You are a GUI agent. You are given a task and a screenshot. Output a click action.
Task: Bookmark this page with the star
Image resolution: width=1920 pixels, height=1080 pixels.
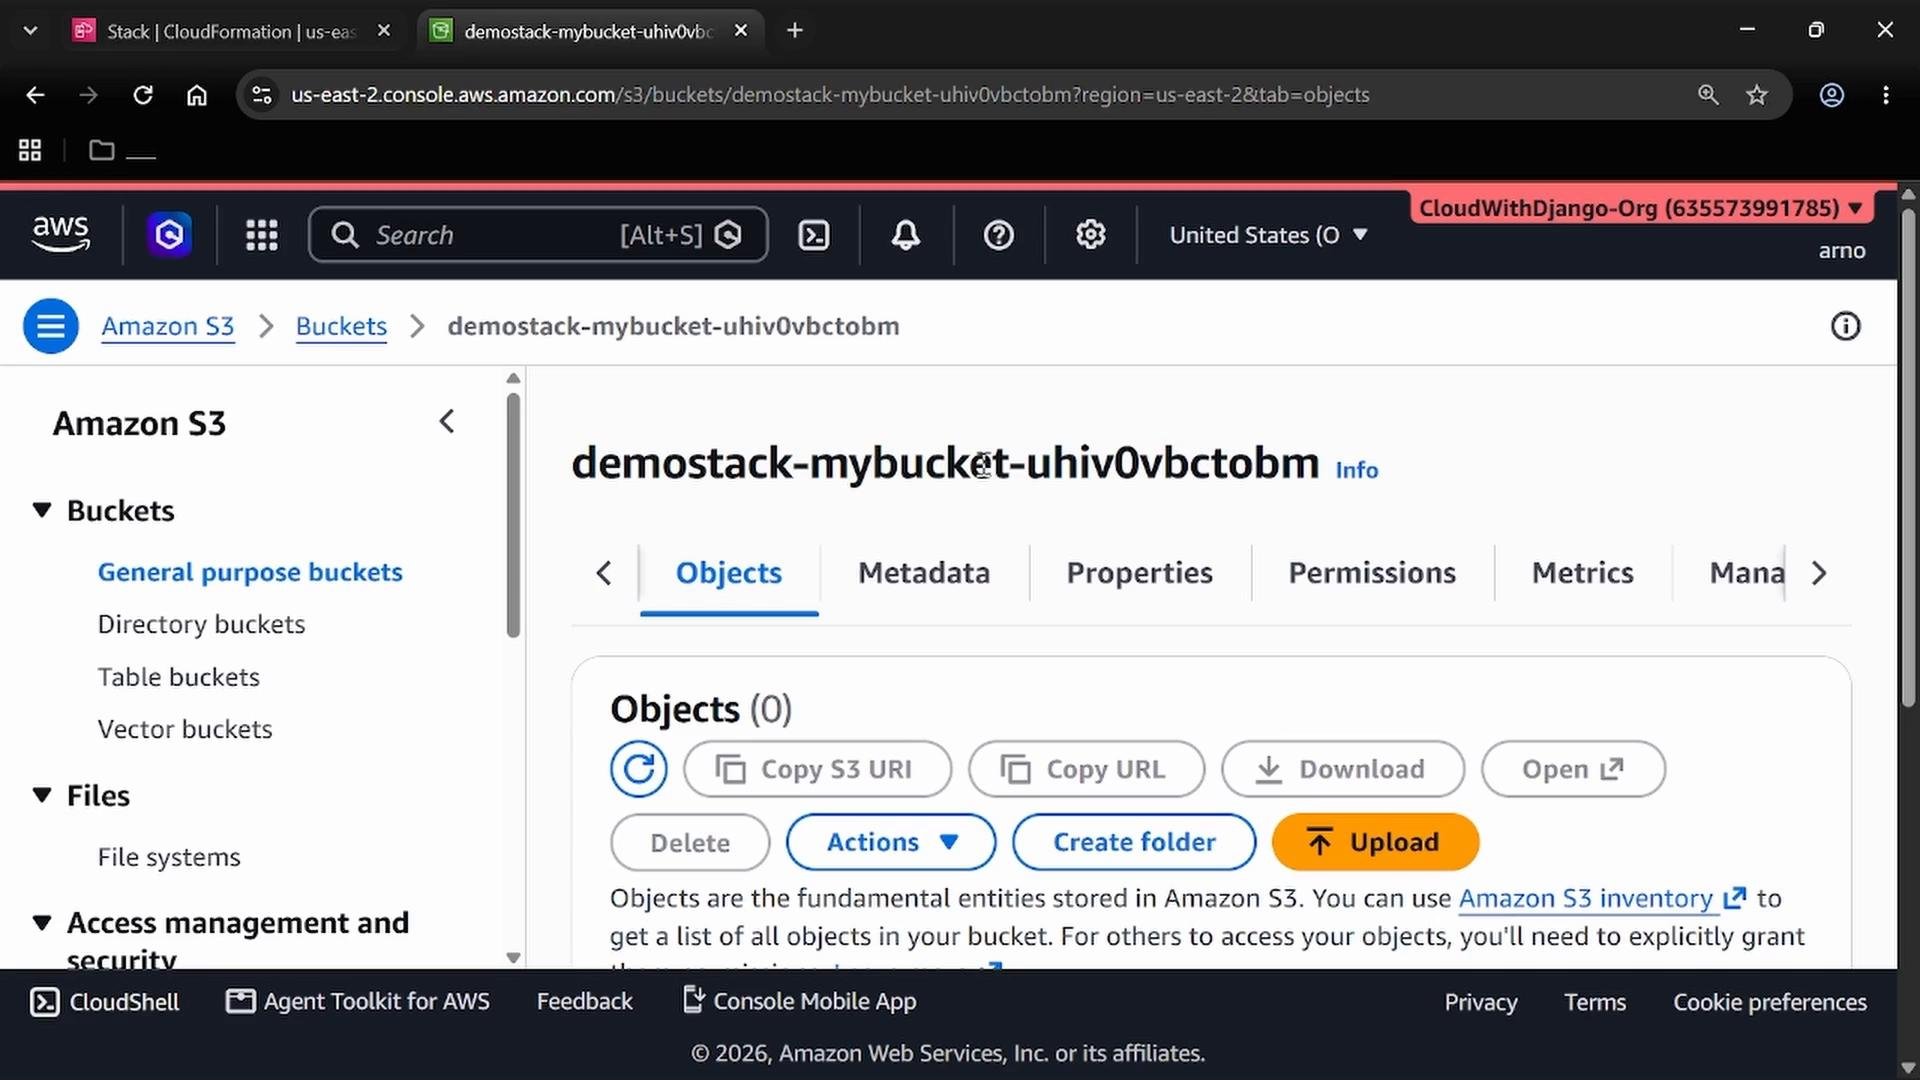coord(1757,95)
